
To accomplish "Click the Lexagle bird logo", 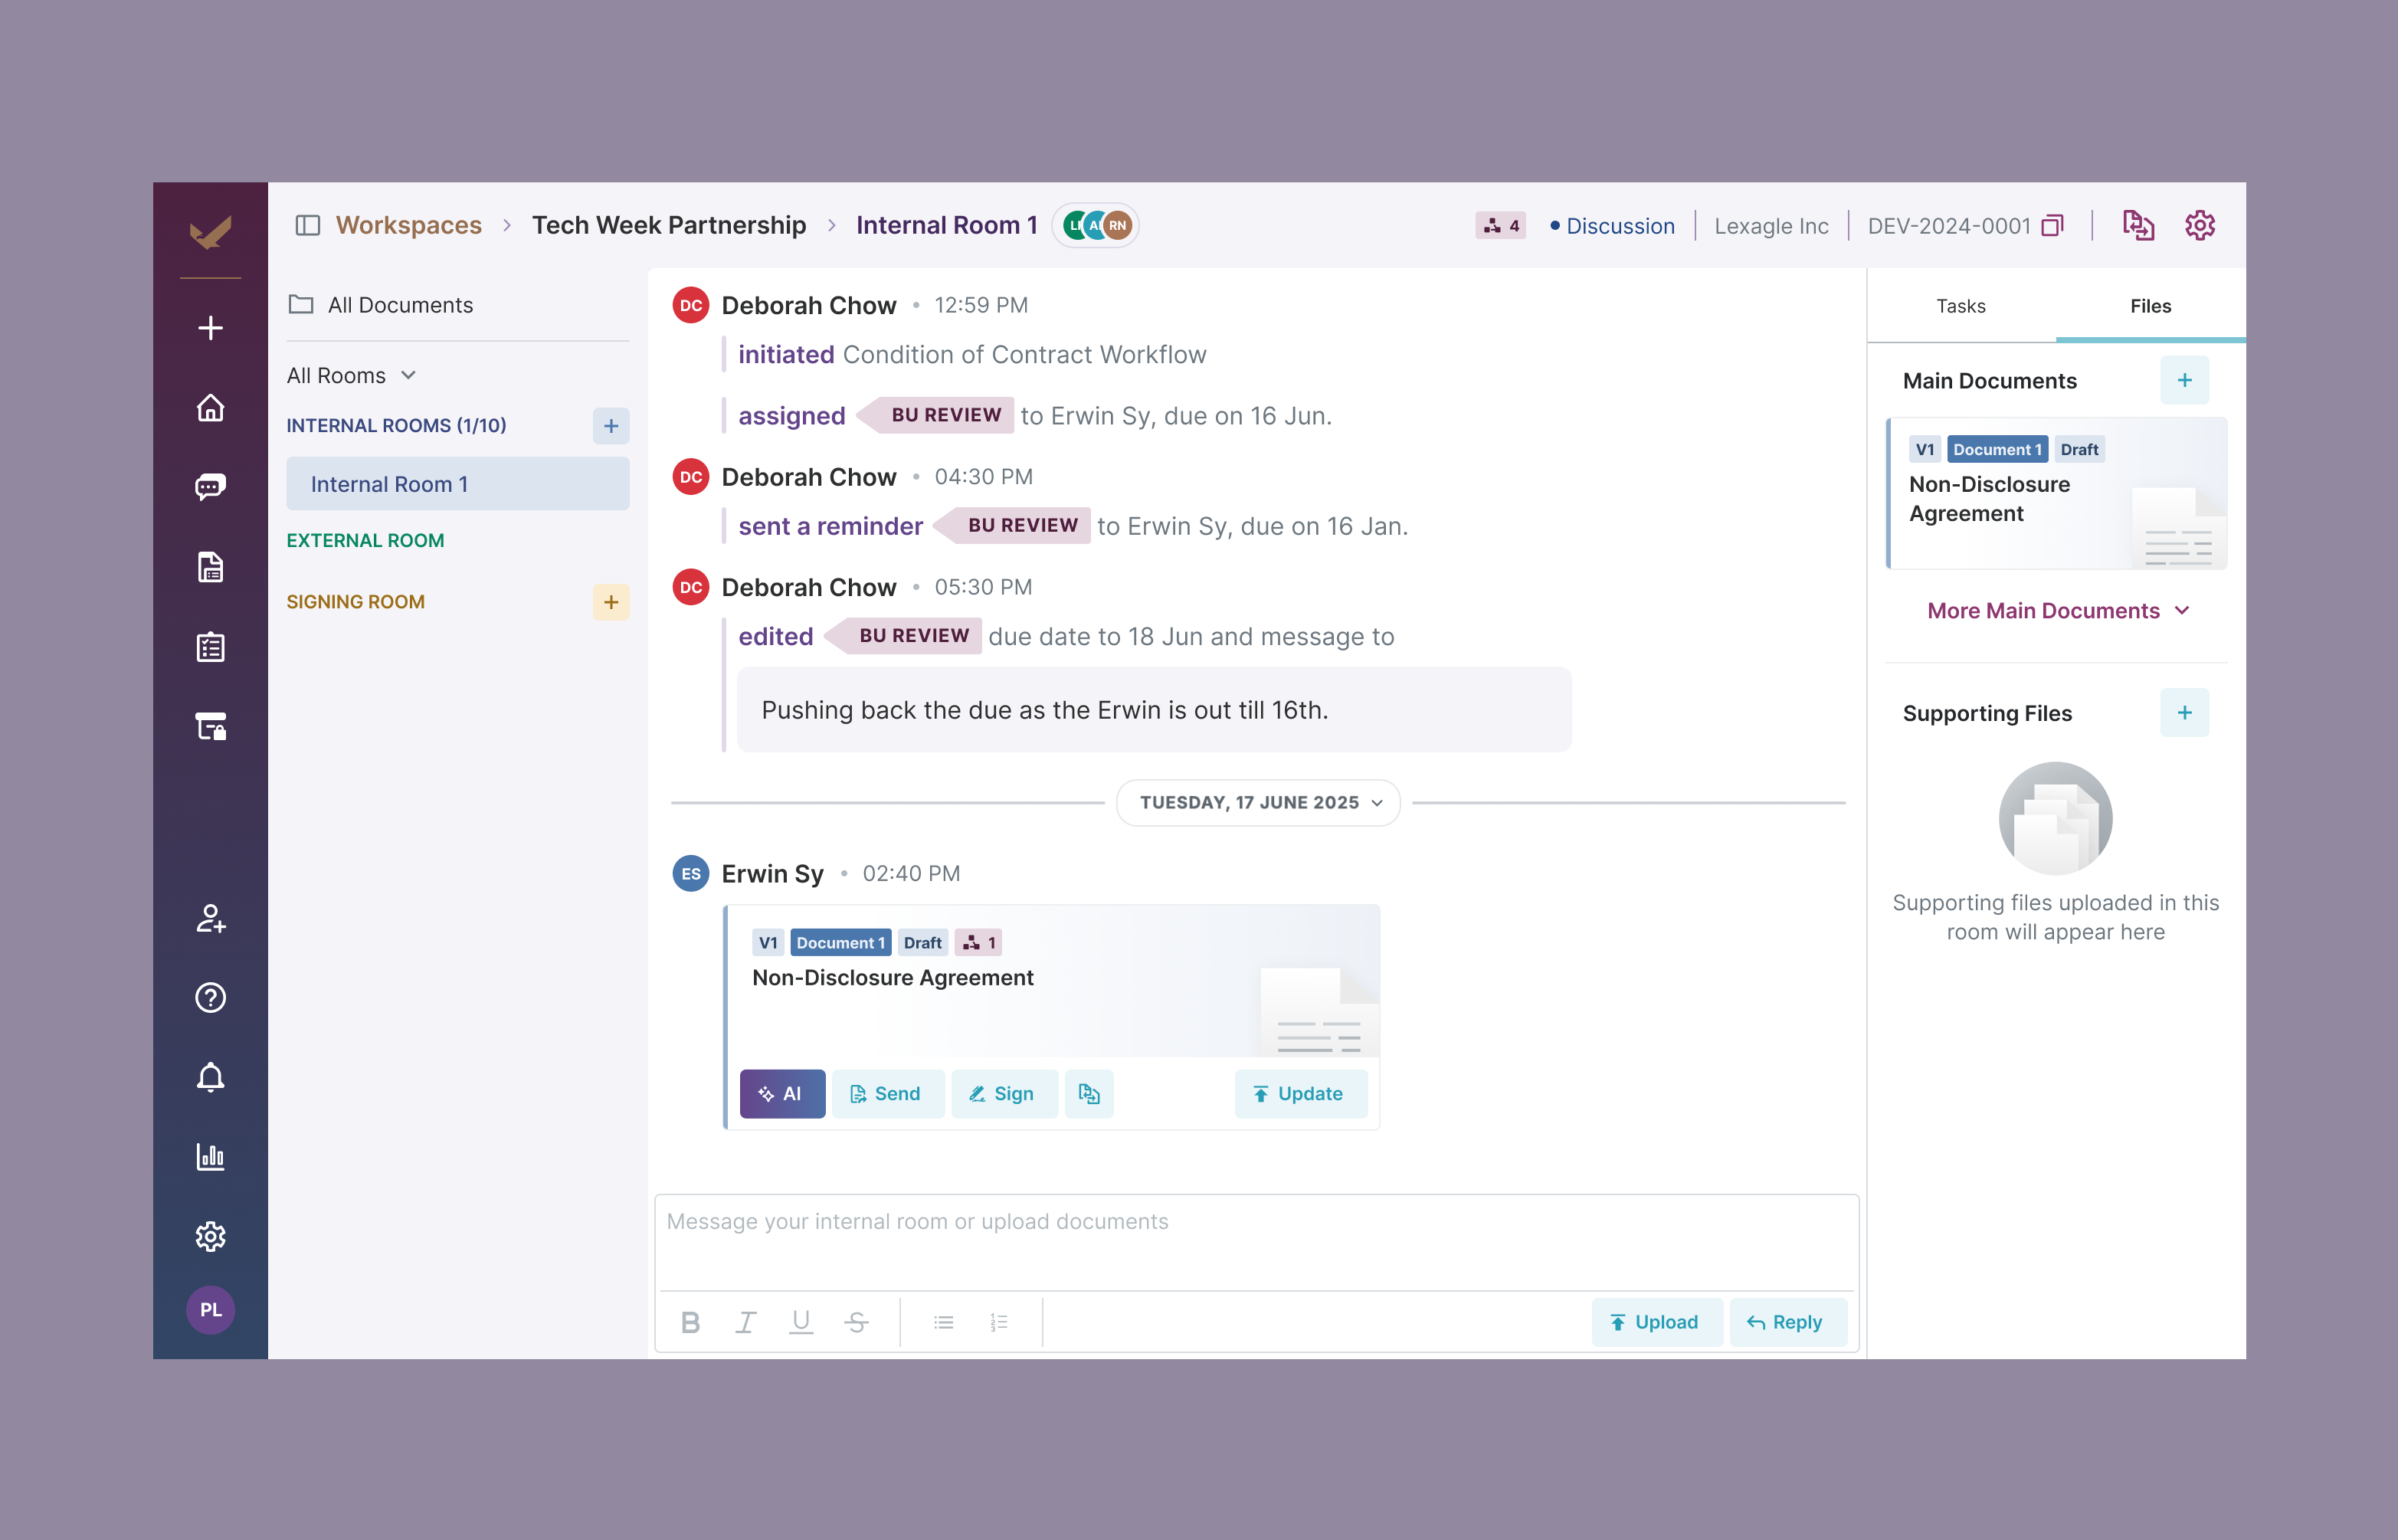I will pos(210,232).
